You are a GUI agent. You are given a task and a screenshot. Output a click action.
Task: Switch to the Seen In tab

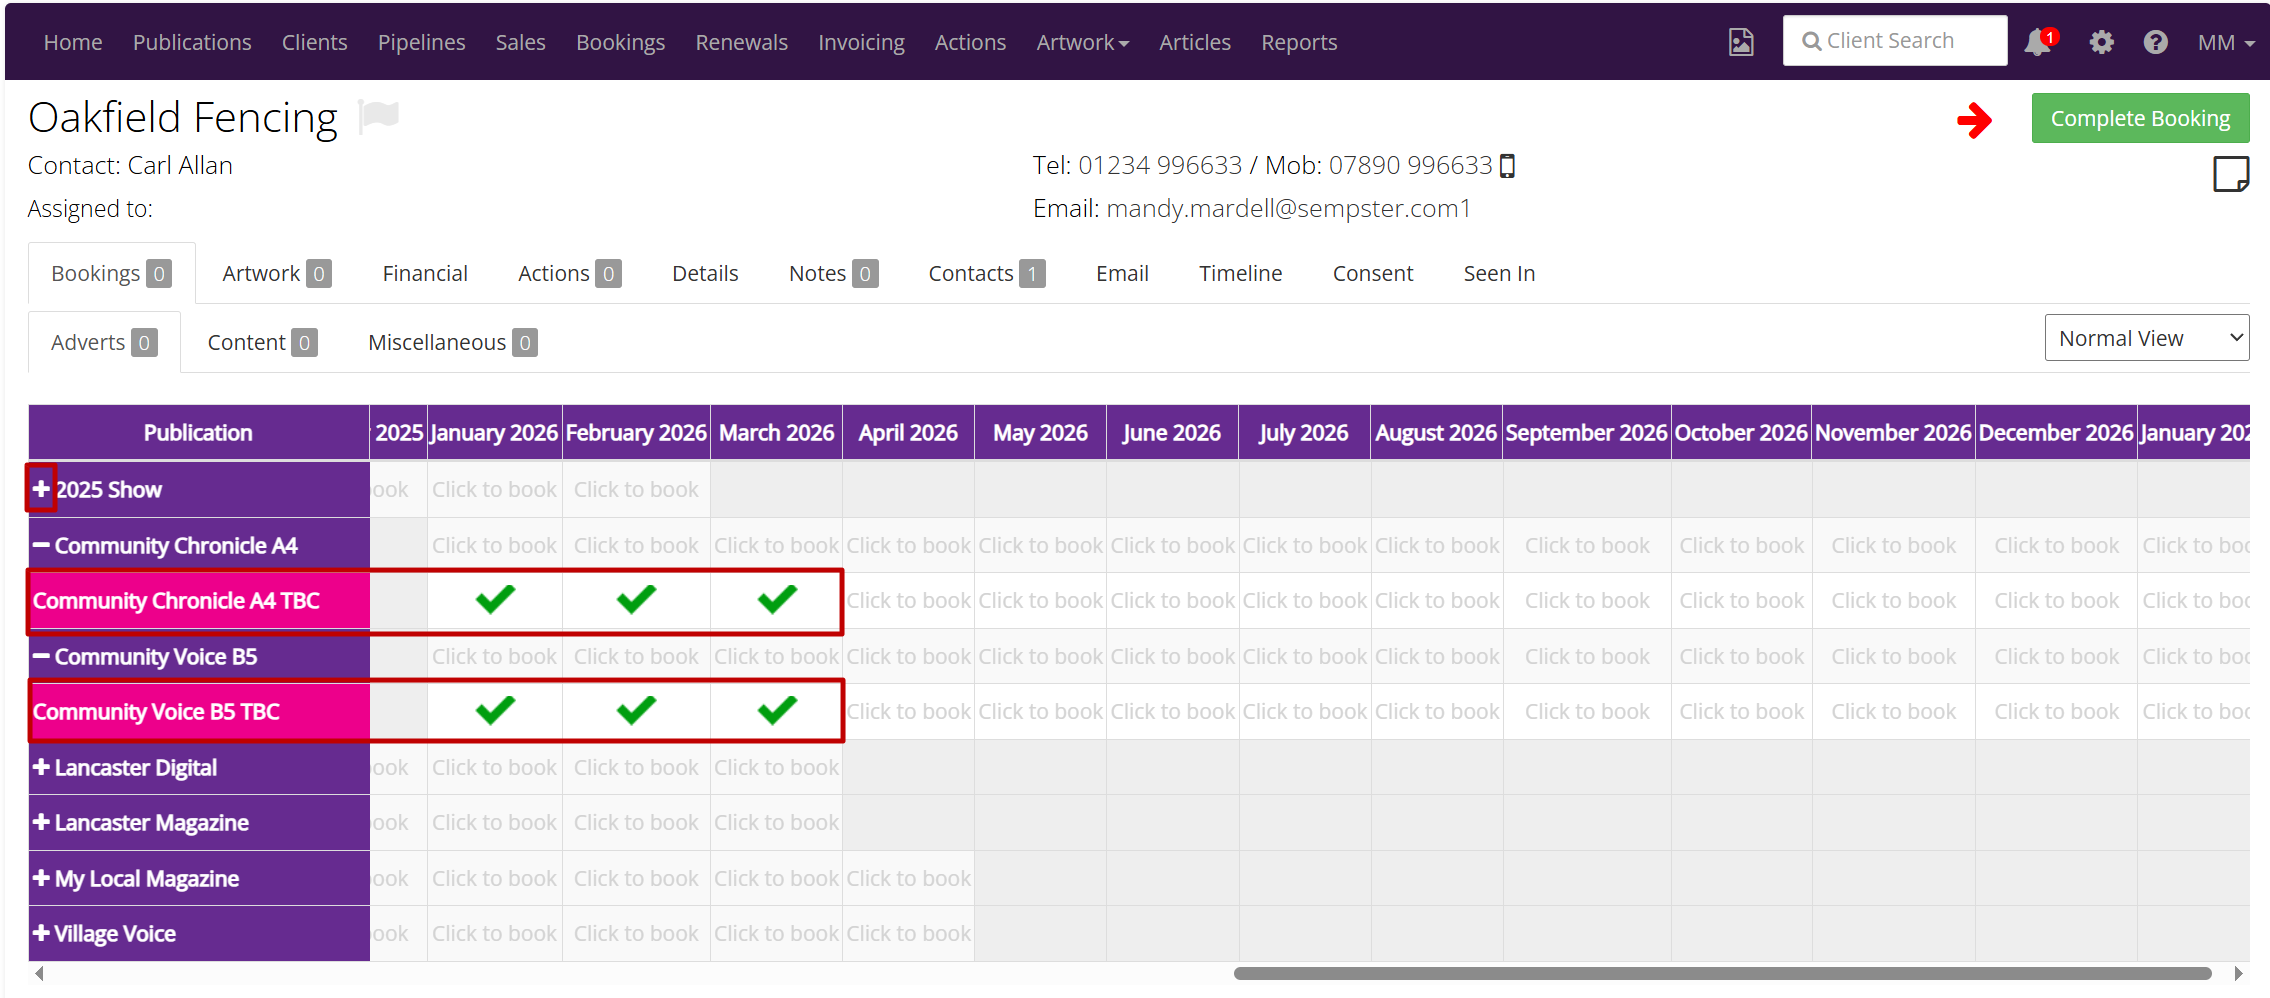(1499, 273)
